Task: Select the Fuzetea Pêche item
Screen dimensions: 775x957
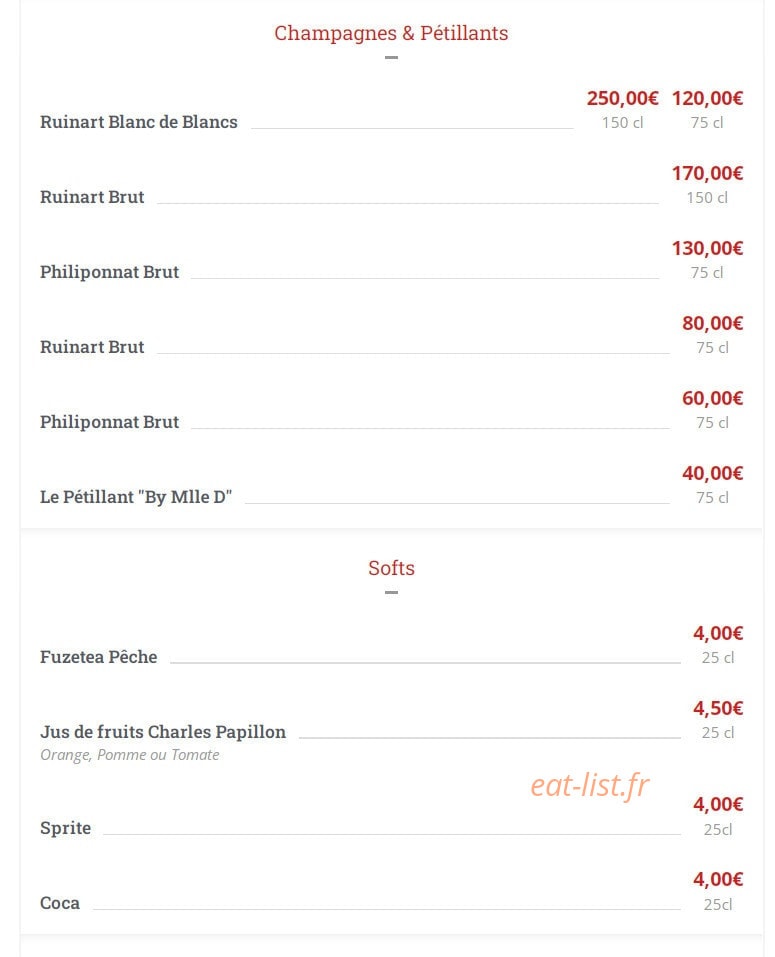Action: pos(99,657)
